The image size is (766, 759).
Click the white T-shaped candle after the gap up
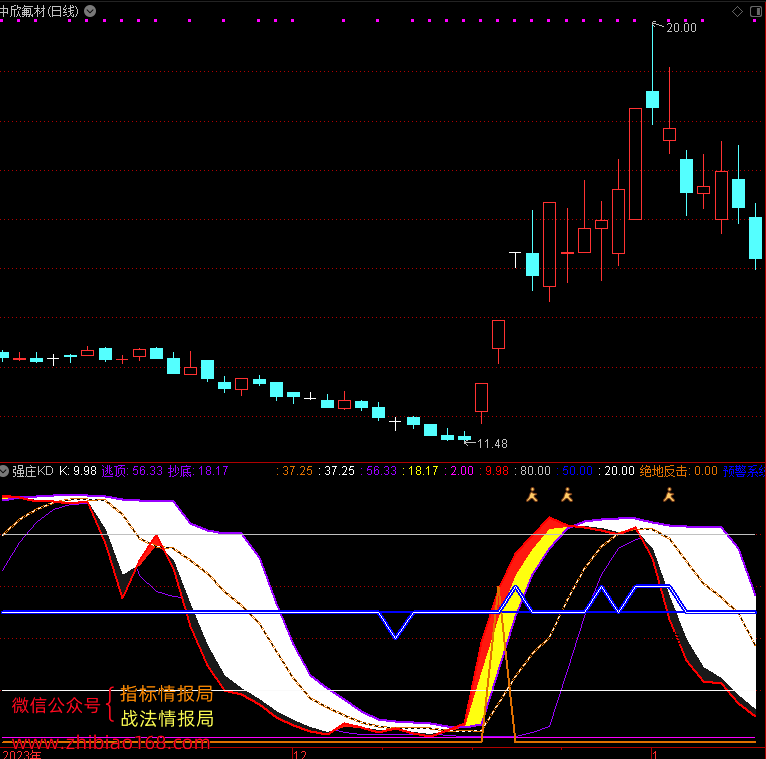tap(515, 260)
